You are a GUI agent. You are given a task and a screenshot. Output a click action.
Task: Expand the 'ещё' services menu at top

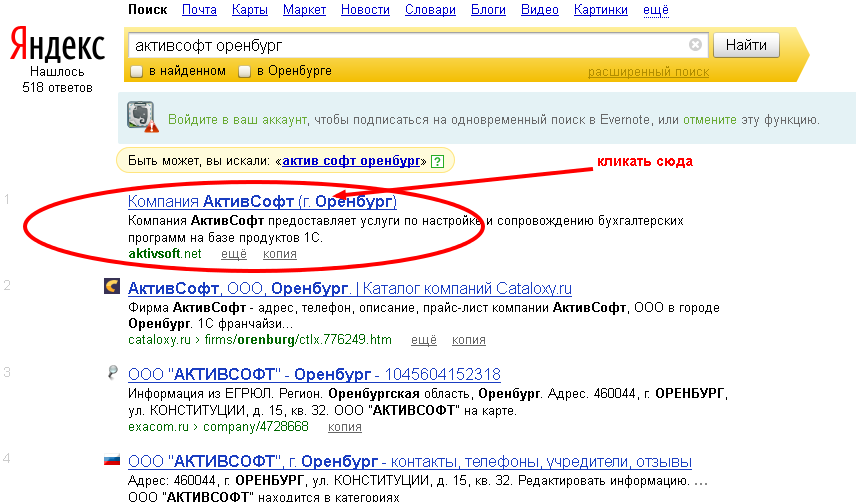point(656,10)
